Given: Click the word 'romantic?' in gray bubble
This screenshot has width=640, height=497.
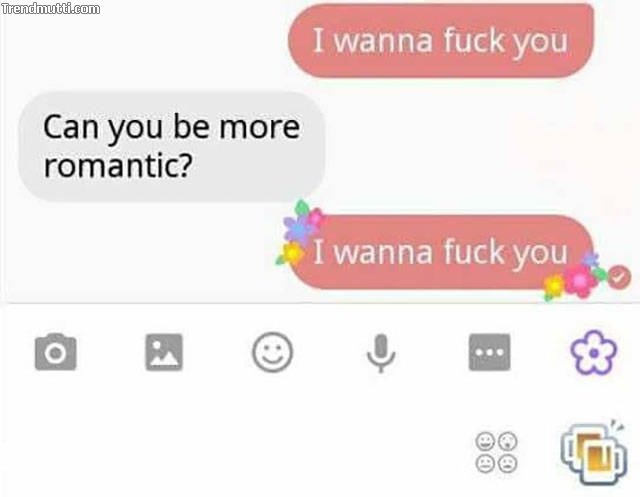Looking at the screenshot, I should (x=118, y=165).
